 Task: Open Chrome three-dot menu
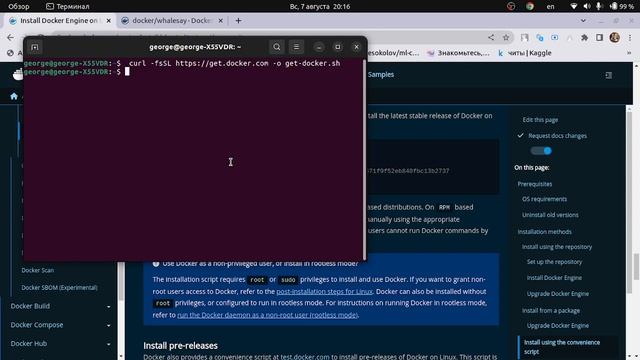point(630,38)
